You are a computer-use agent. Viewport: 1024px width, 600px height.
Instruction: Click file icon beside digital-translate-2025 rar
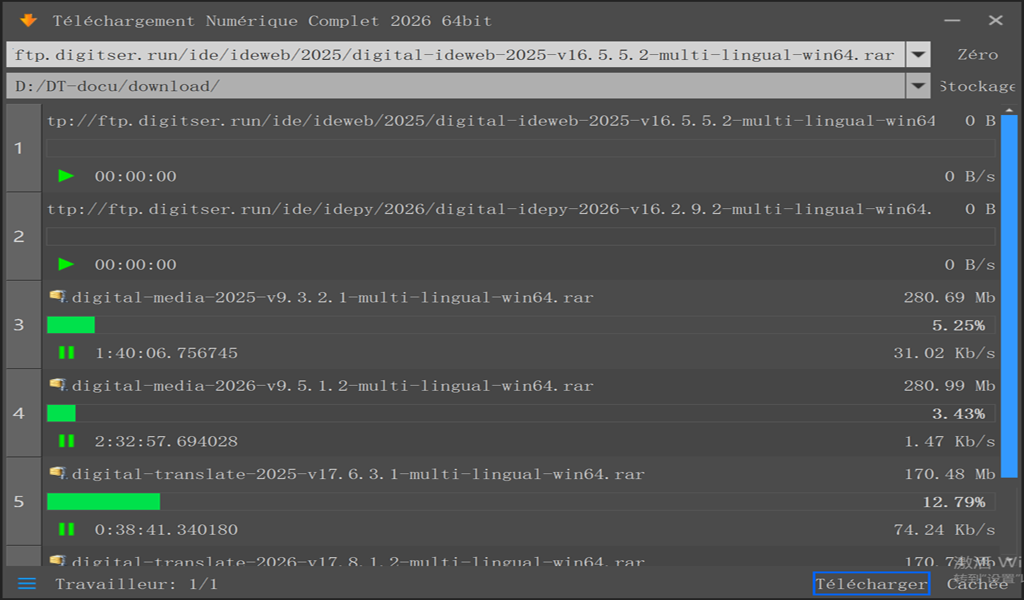pos(57,473)
